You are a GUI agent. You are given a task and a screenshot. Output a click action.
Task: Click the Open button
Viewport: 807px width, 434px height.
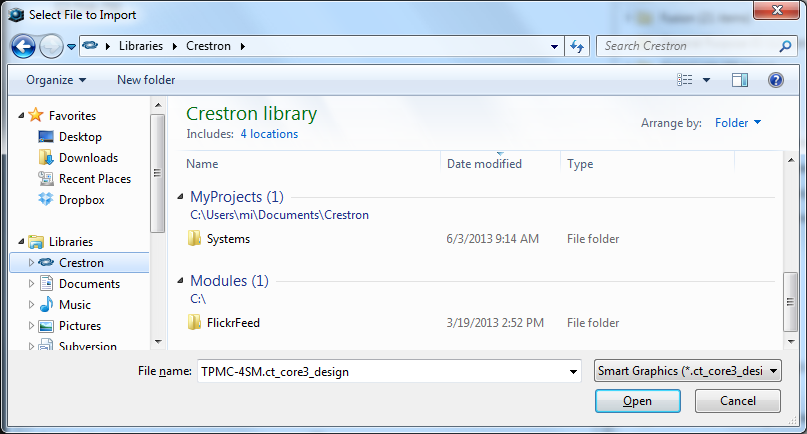638,401
